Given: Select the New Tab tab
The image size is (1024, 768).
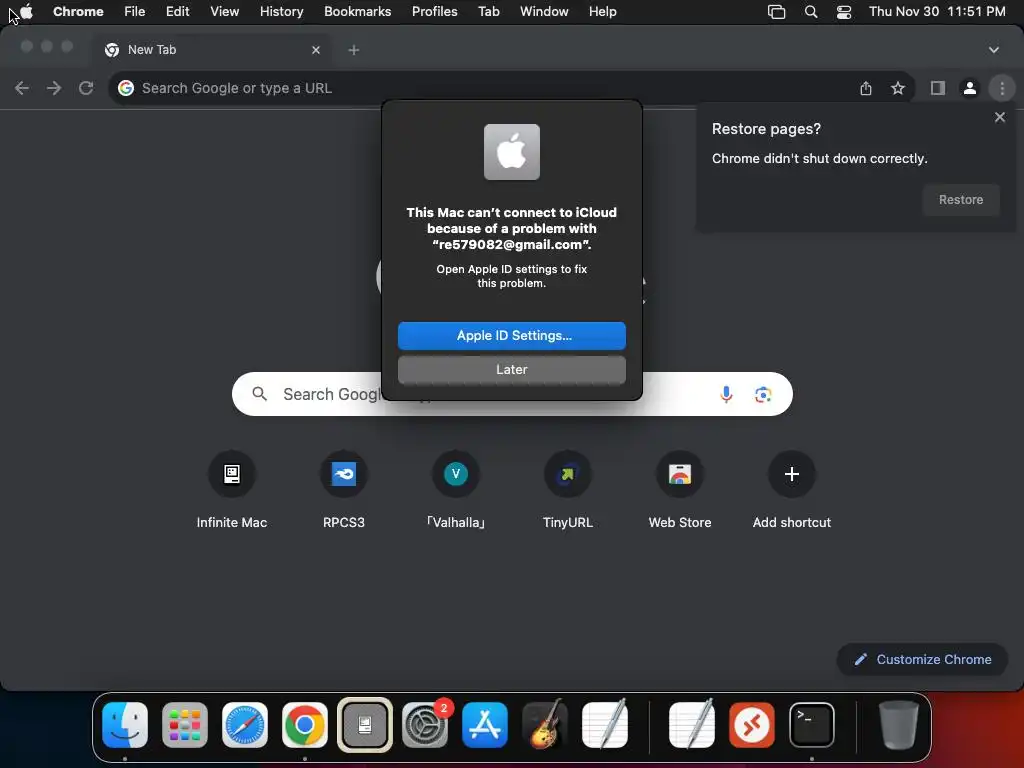Looking at the screenshot, I should (x=213, y=50).
